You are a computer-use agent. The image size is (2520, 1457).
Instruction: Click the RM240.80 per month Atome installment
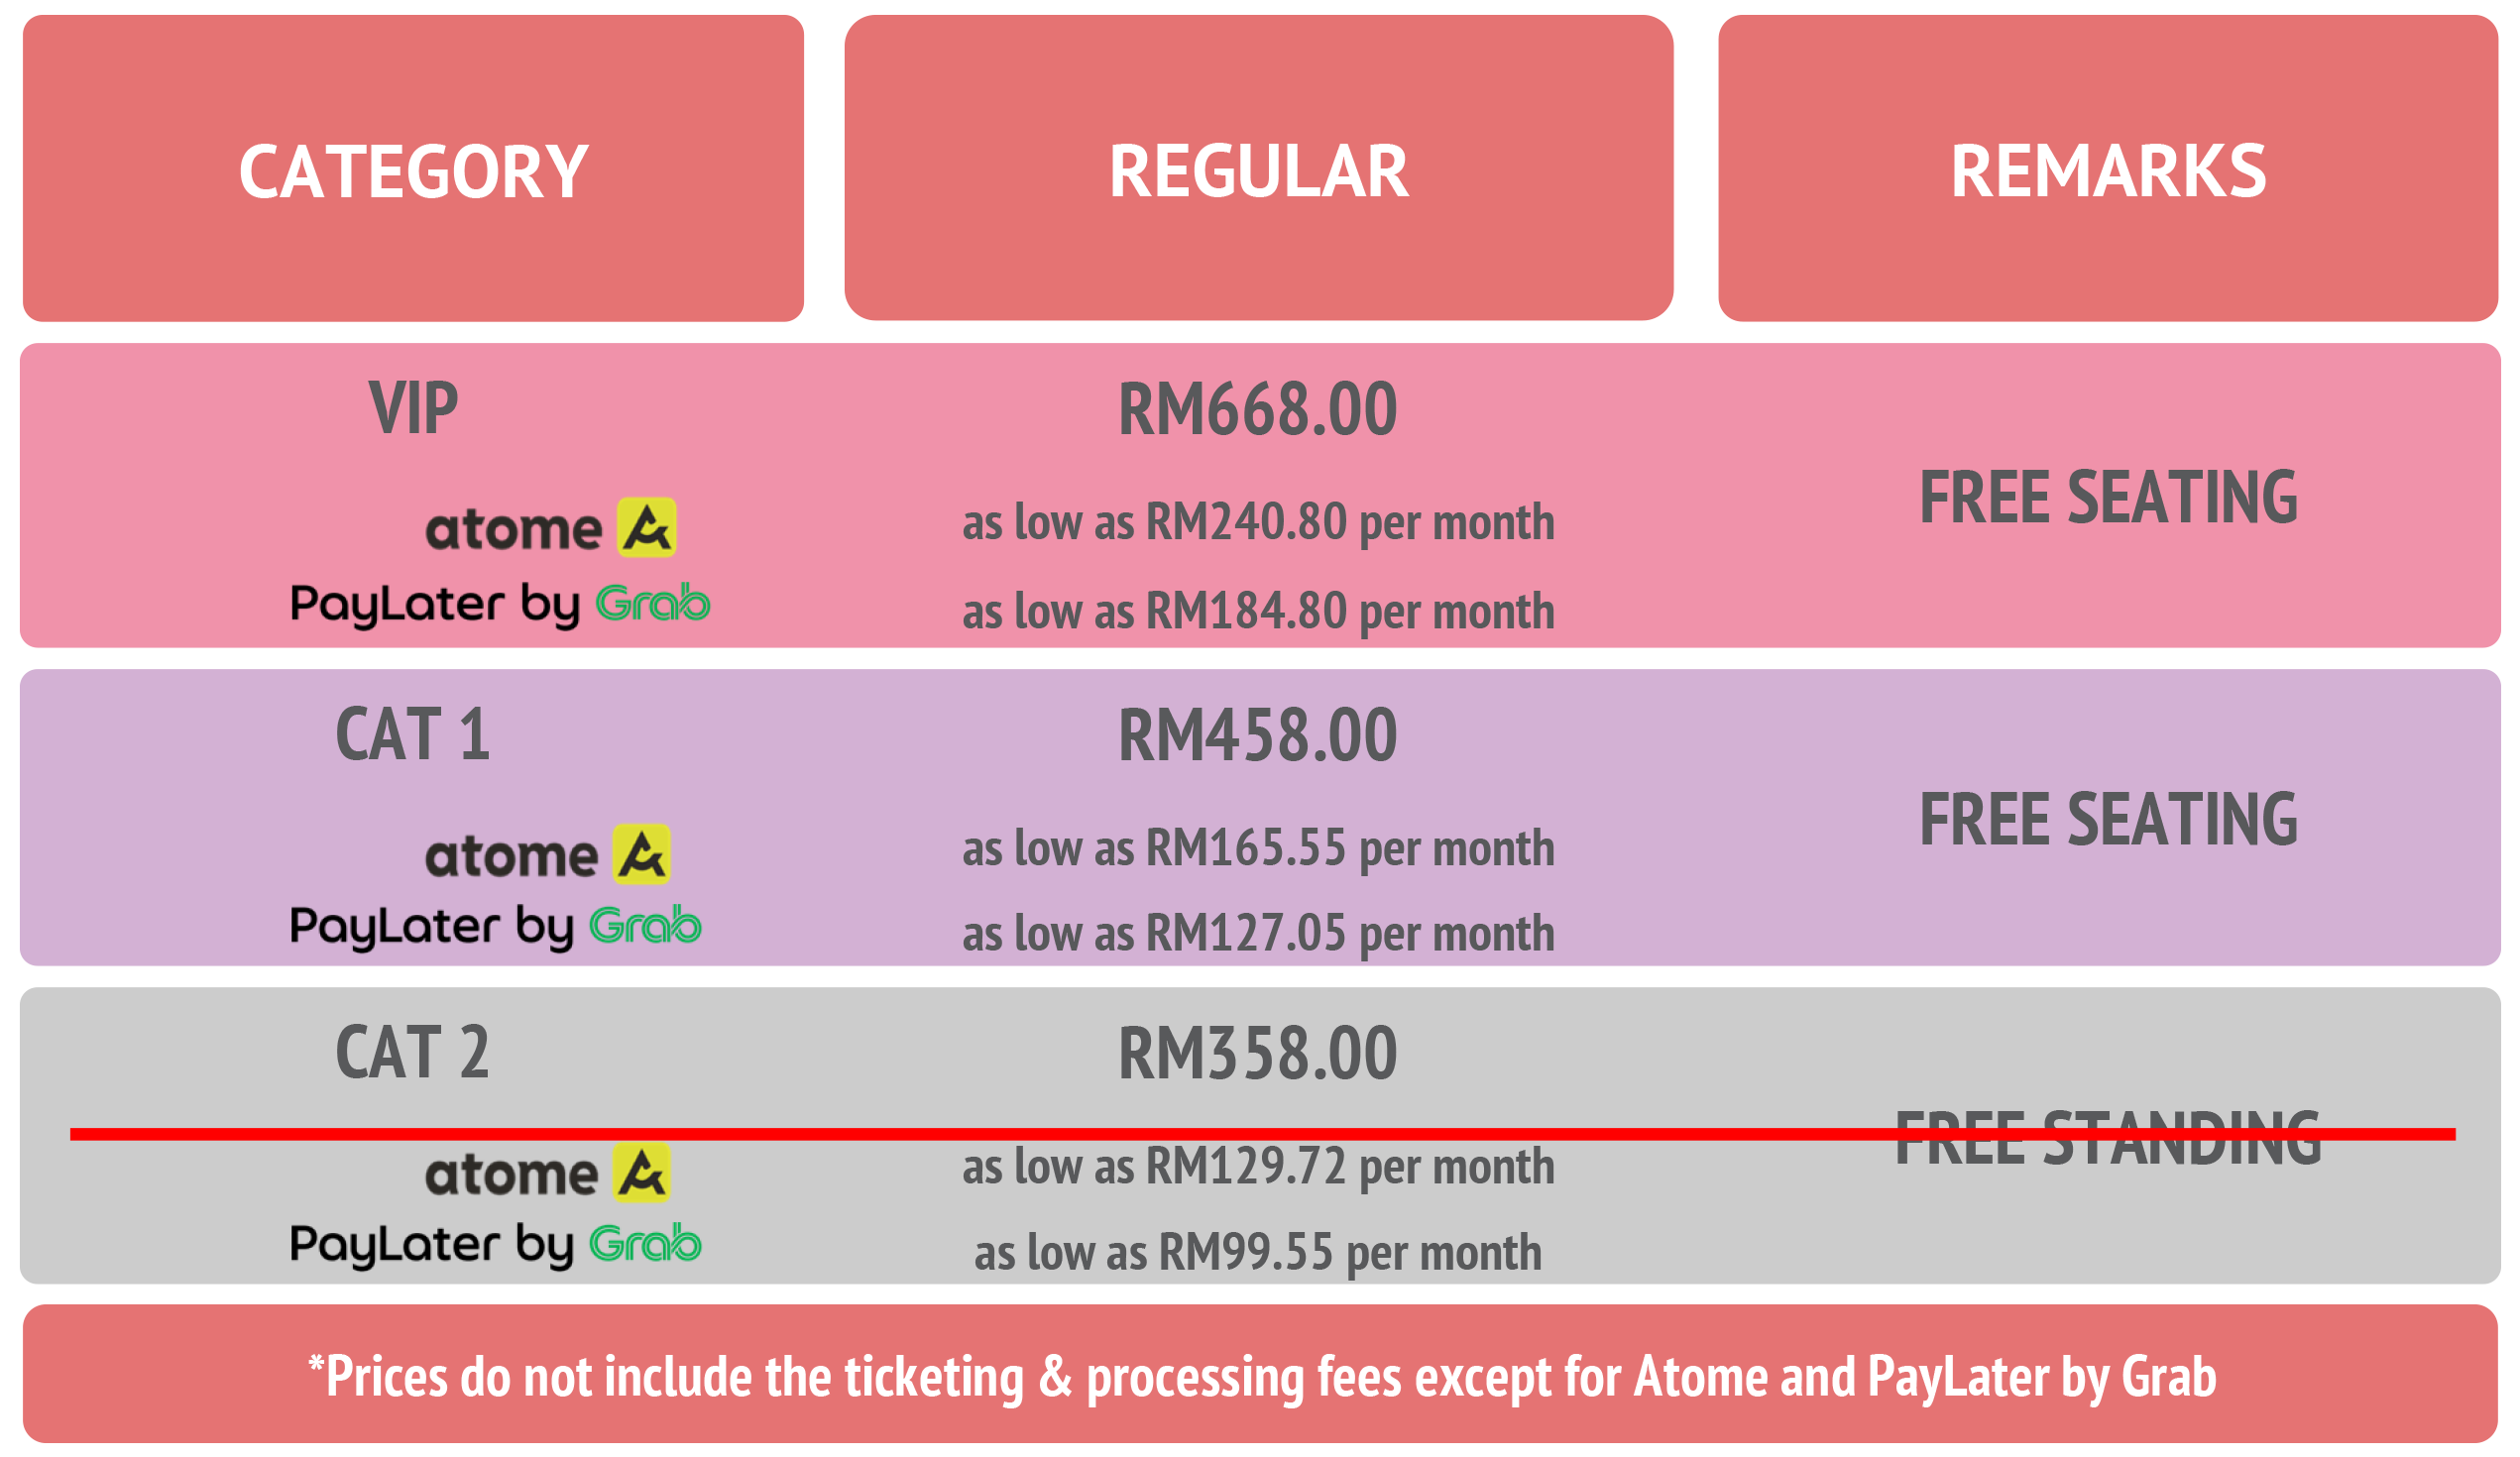coord(1258,523)
